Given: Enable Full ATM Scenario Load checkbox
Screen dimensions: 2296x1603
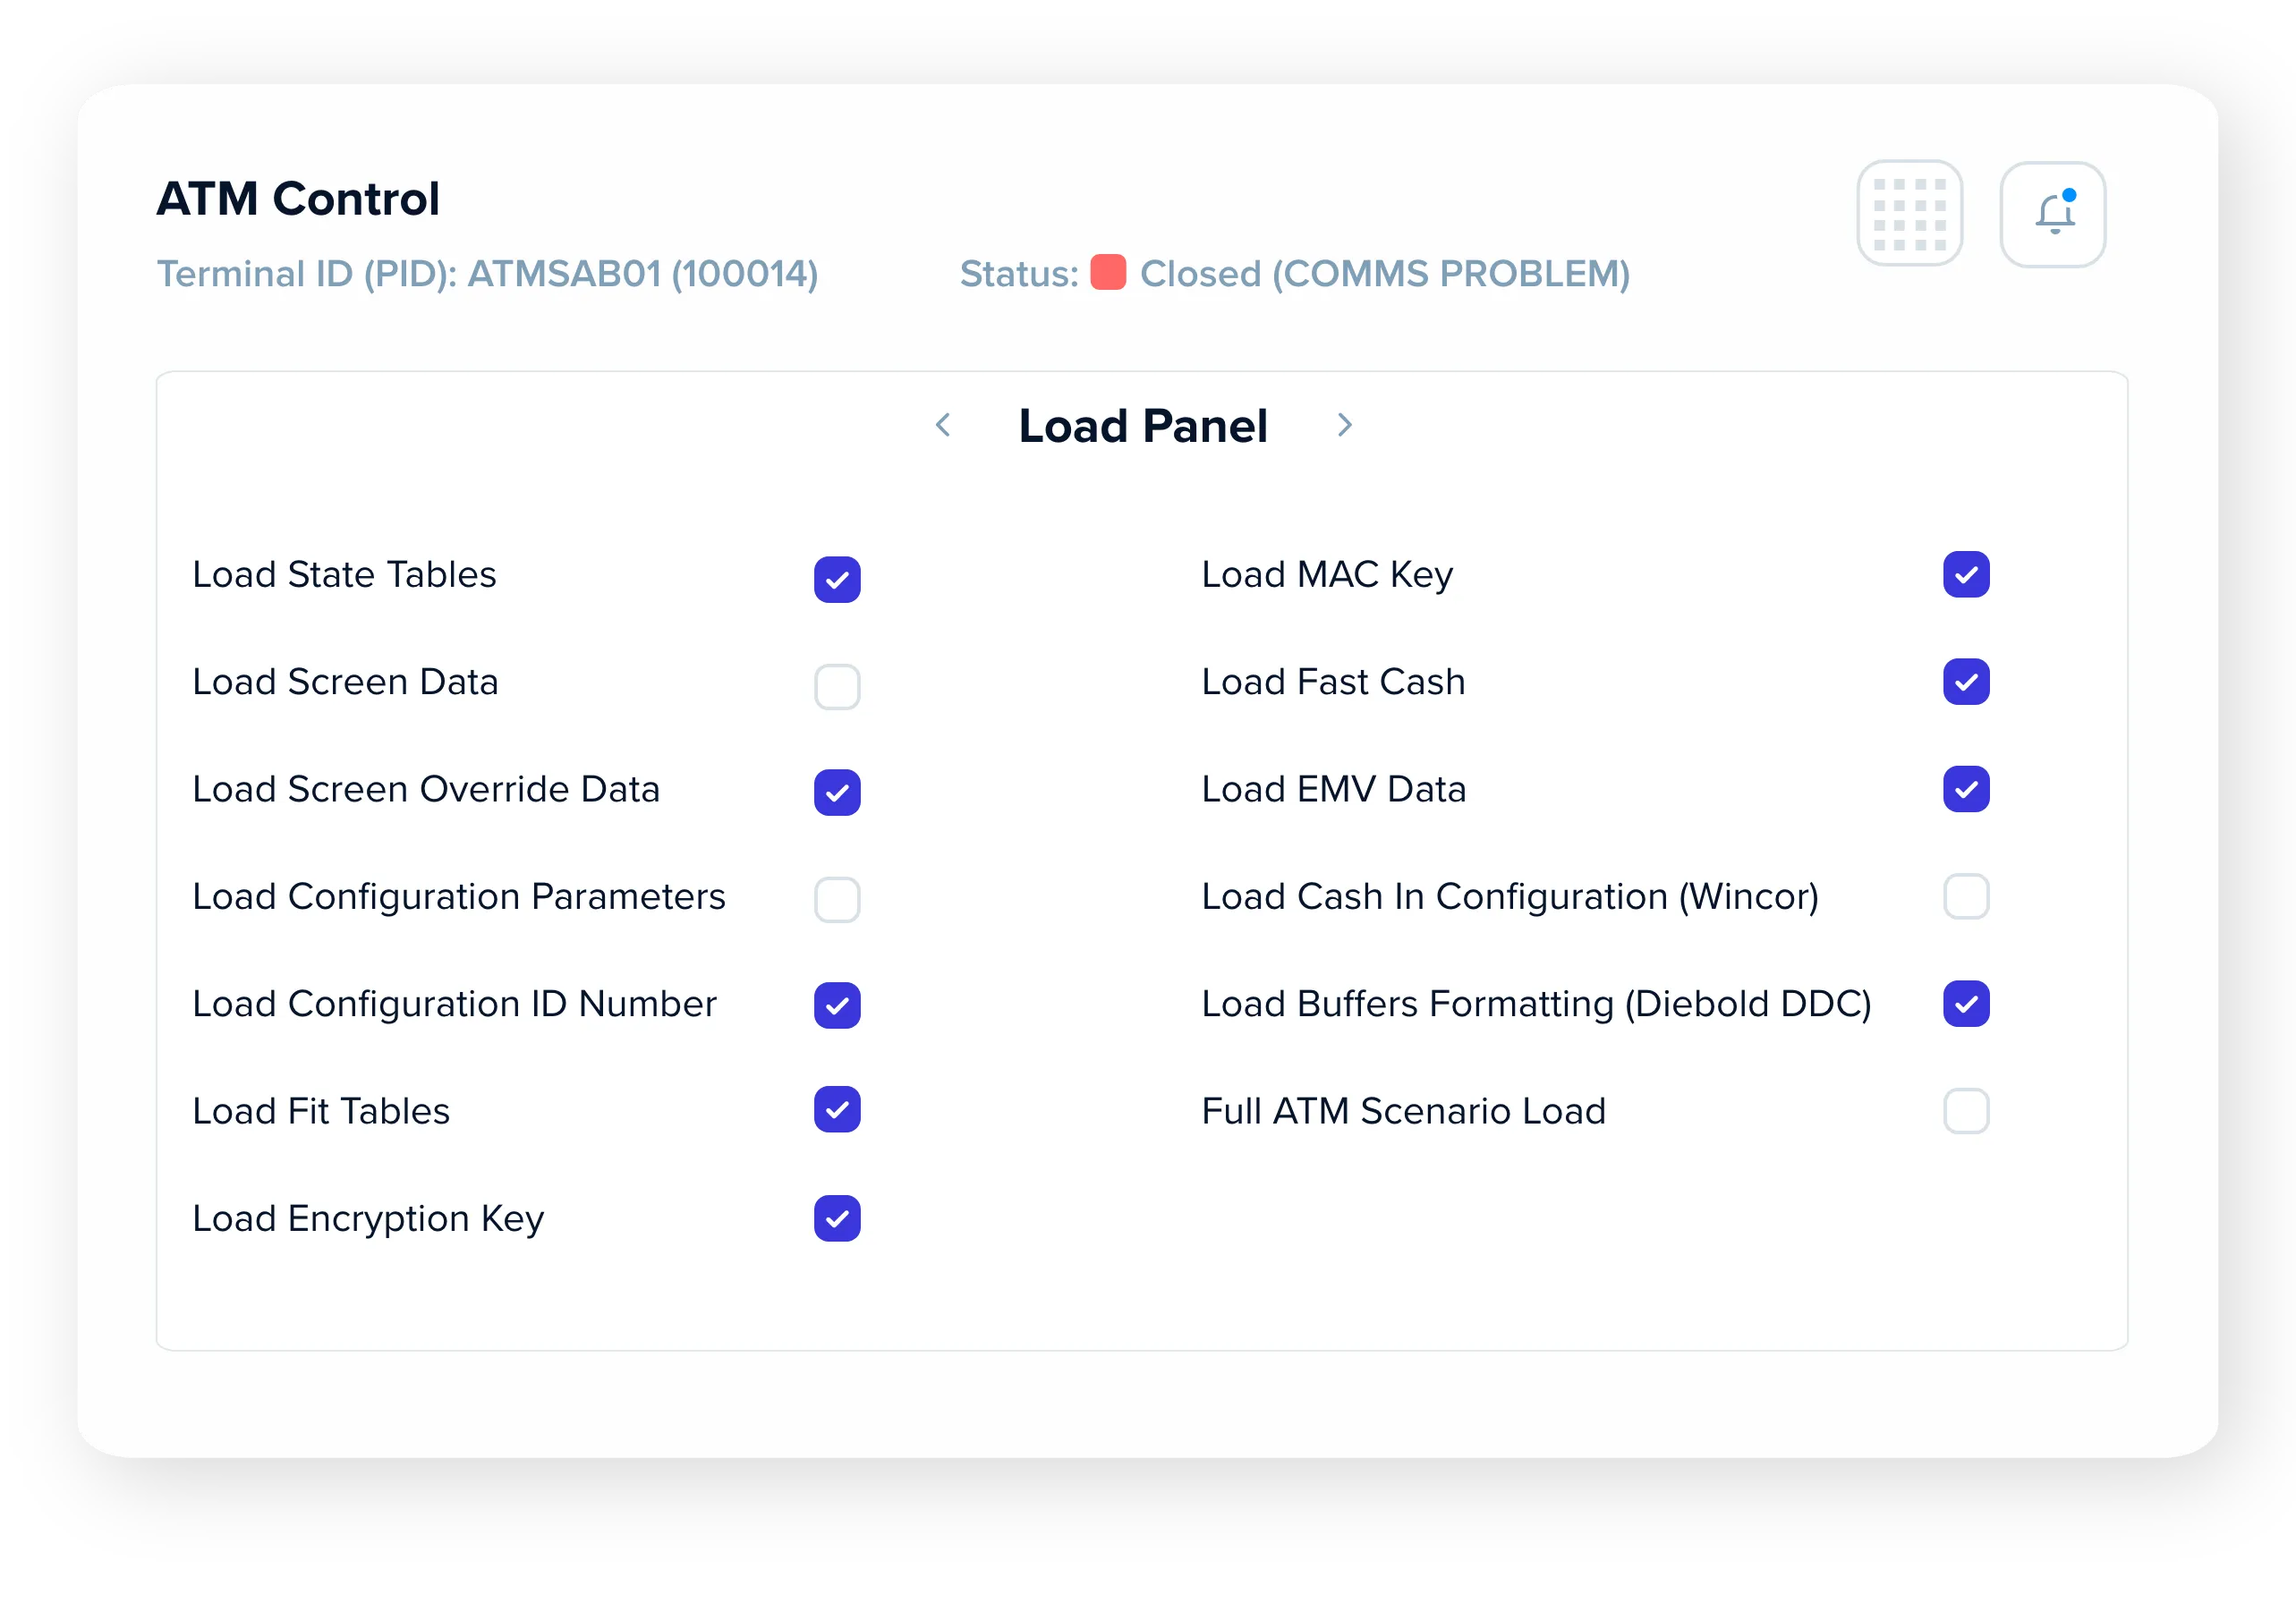Looking at the screenshot, I should click(1966, 1111).
